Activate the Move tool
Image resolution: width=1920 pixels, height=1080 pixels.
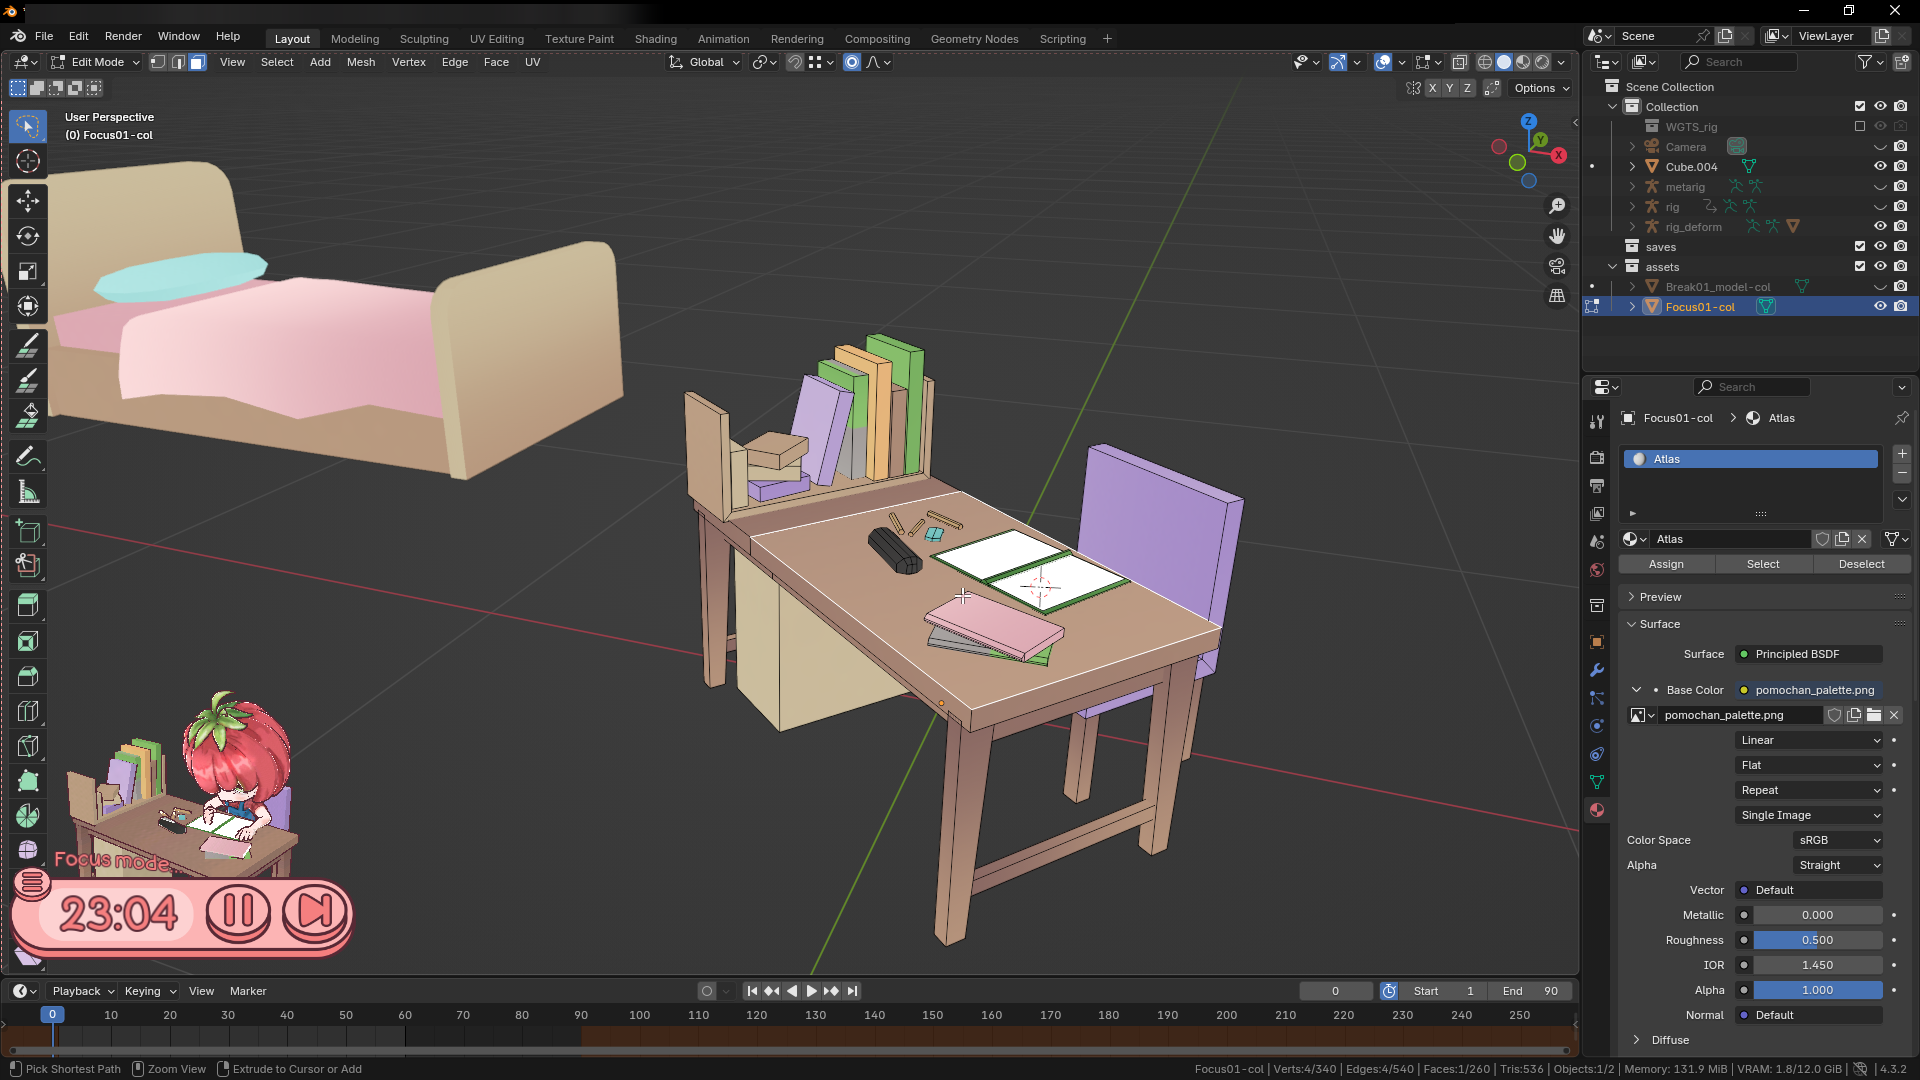point(28,201)
